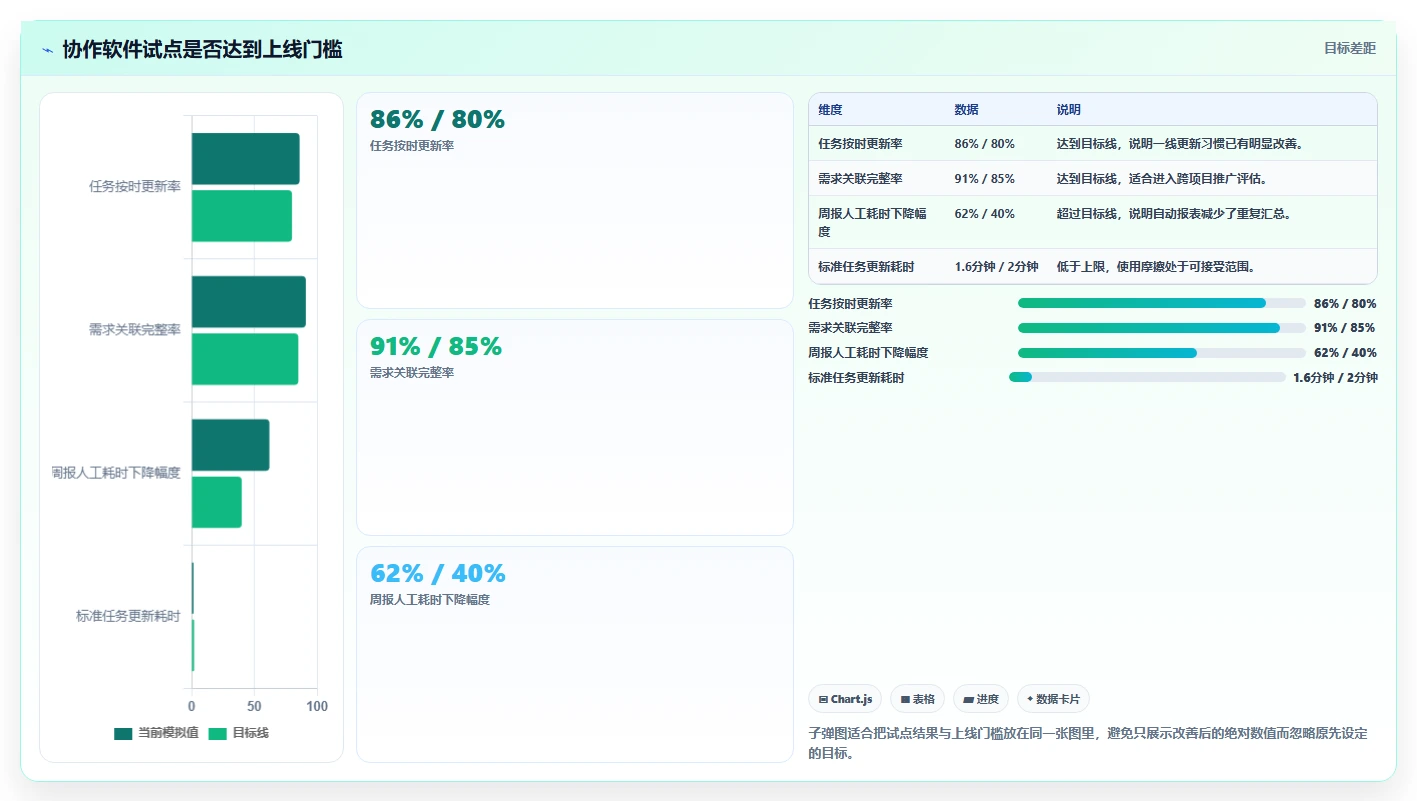This screenshot has width=1417, height=801.
Task: Click the 周报人工耗时下降幅度 progress bar
Action: tap(1162, 352)
